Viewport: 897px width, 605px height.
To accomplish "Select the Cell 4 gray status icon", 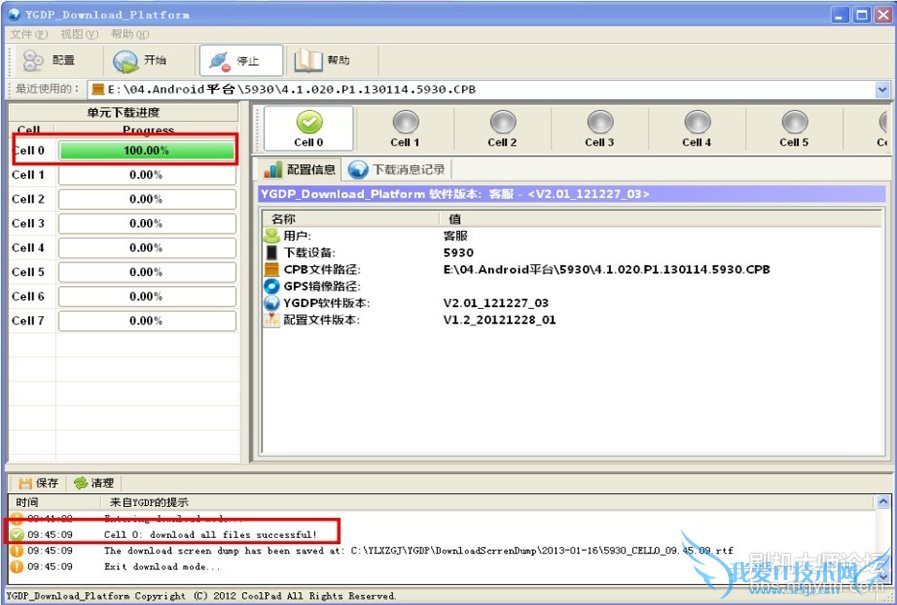I will point(697,122).
